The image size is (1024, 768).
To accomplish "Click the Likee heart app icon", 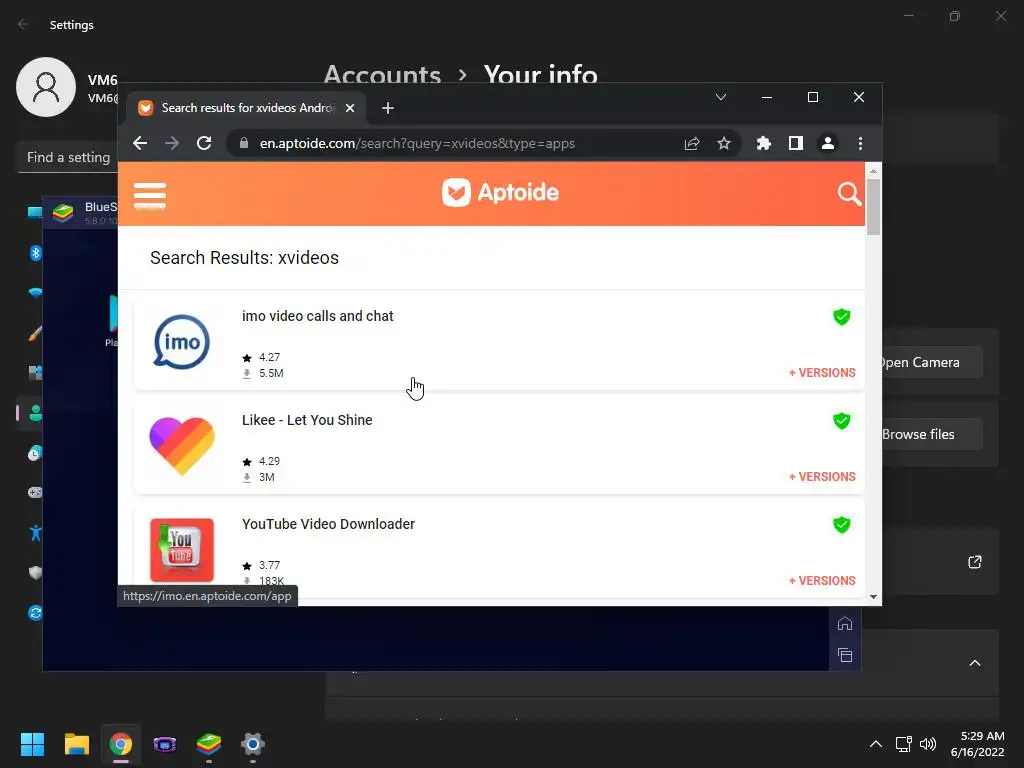I will pos(182,445).
